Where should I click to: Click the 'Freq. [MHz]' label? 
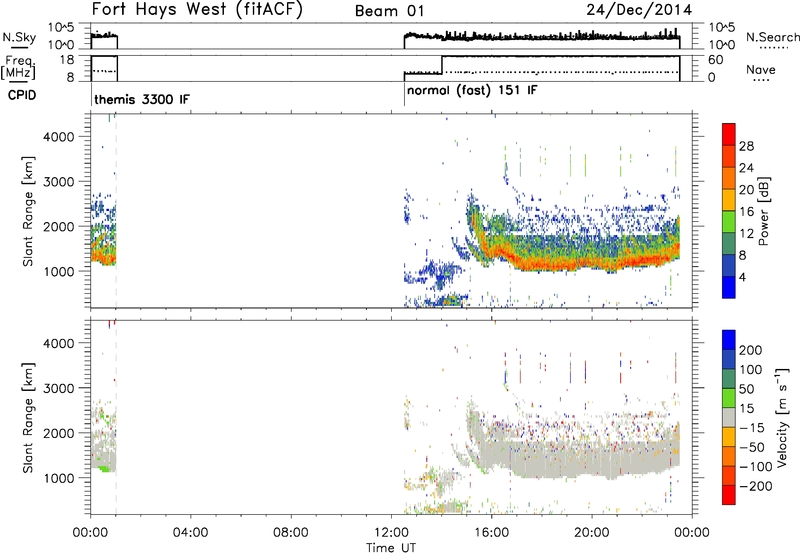coord(20,68)
